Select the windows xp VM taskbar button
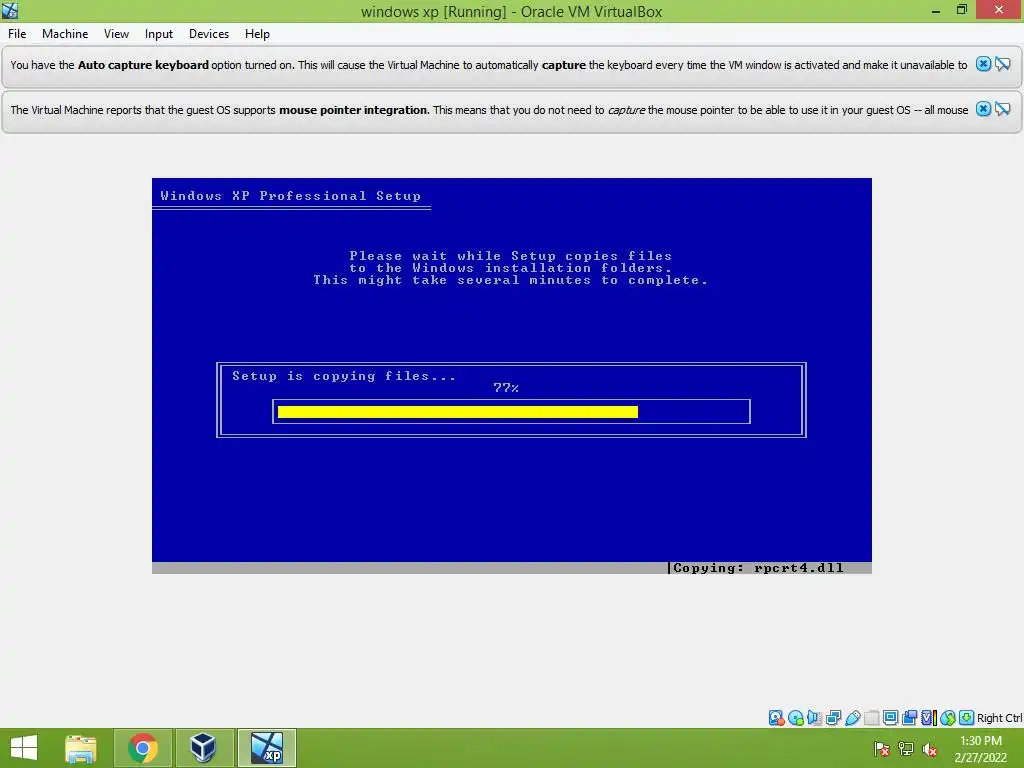The width and height of the screenshot is (1024, 768). tap(266, 748)
